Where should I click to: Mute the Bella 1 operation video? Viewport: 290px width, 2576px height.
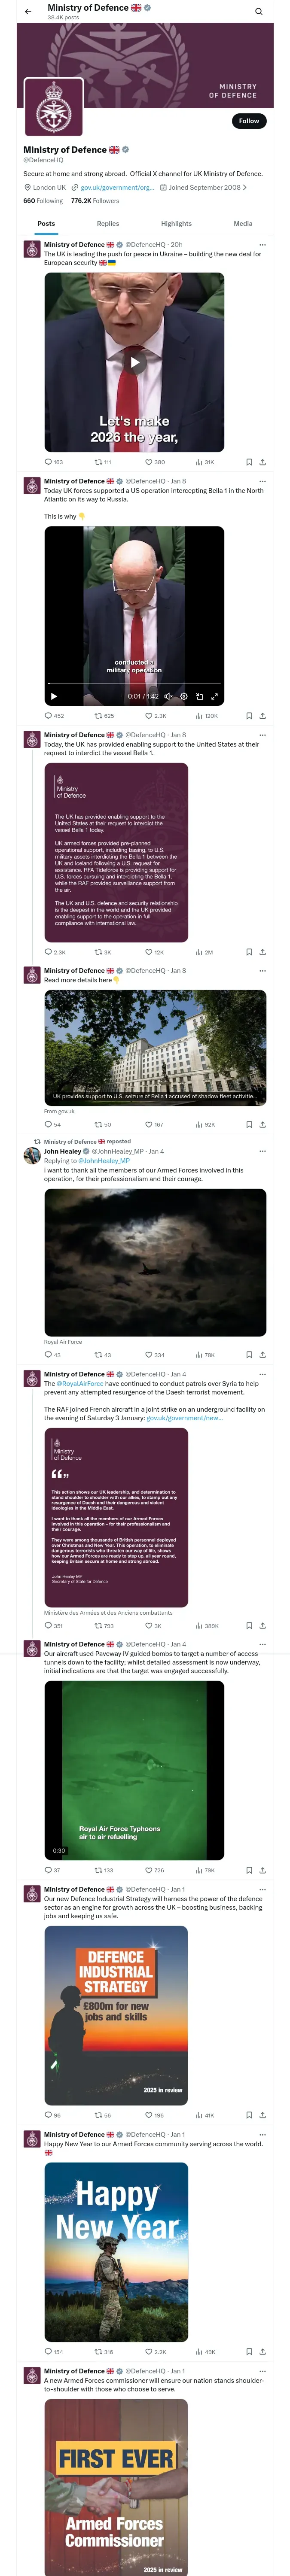[x=168, y=696]
